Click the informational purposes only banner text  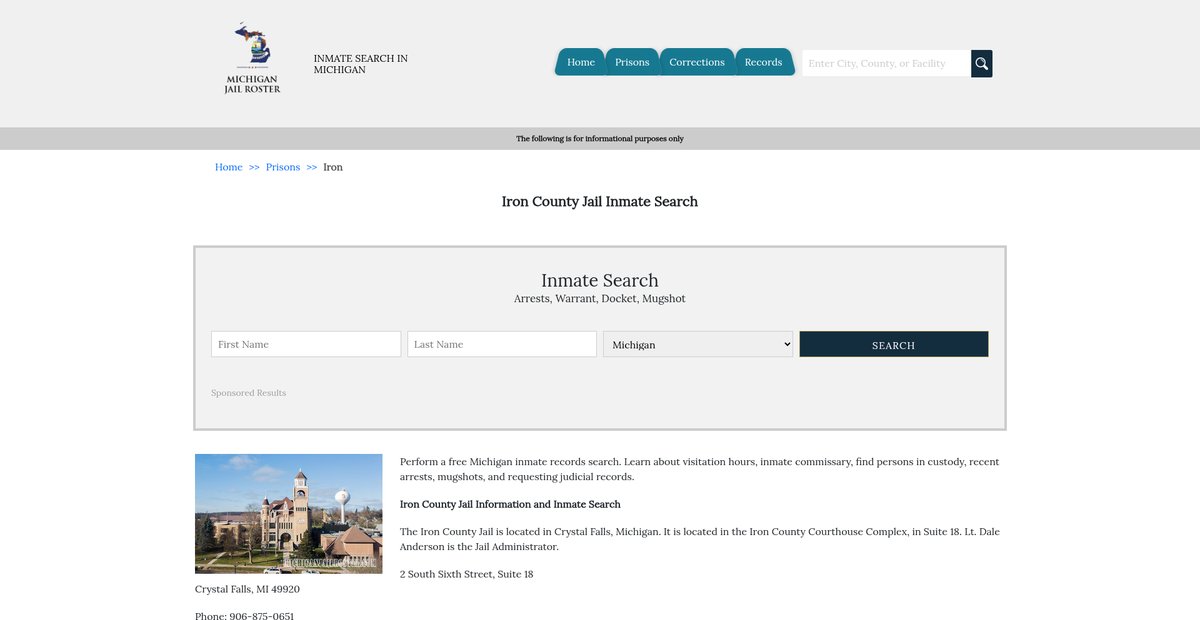click(600, 139)
